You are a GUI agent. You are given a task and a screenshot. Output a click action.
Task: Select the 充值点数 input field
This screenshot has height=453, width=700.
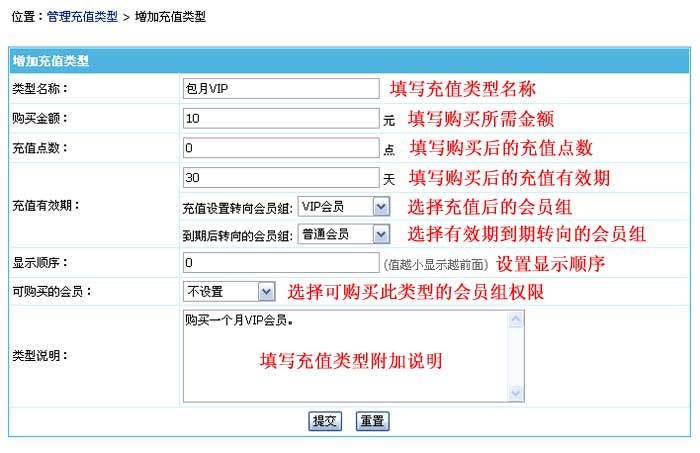point(280,148)
